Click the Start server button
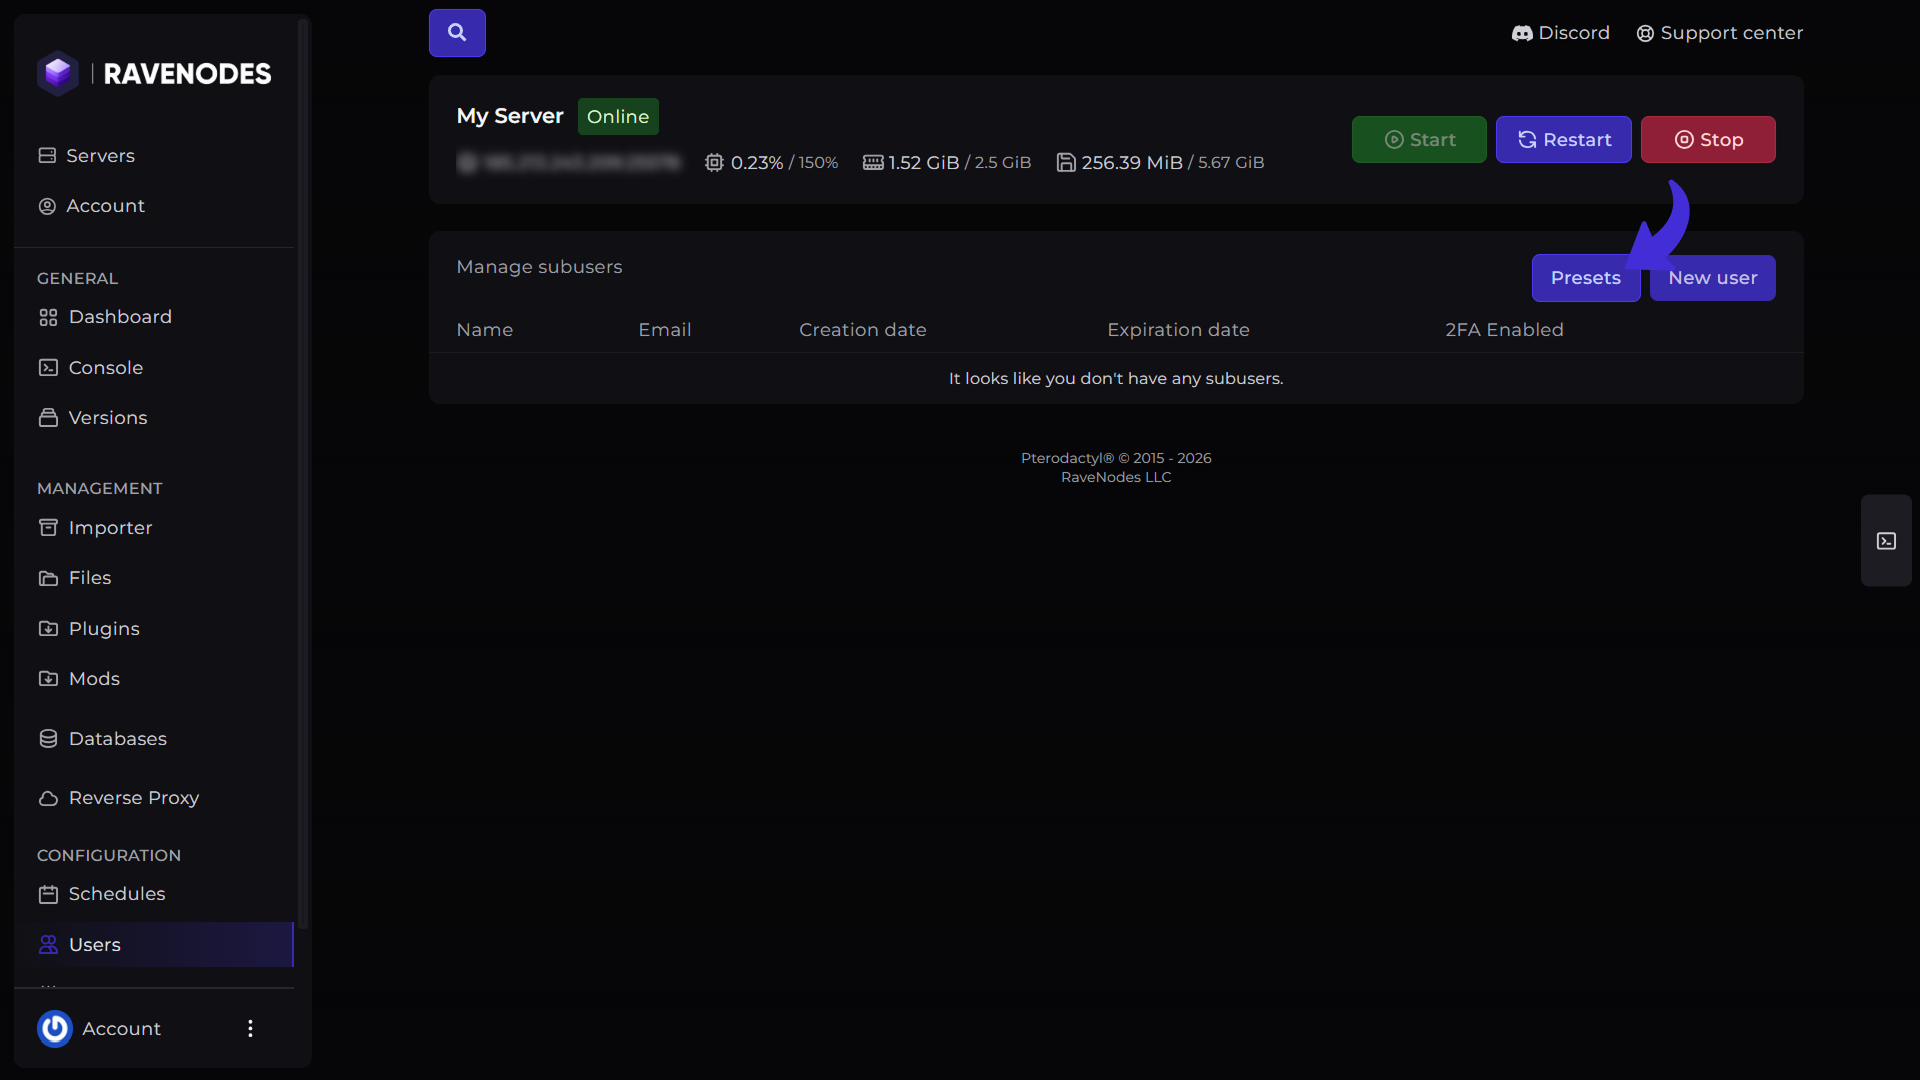This screenshot has width=1920, height=1080. [x=1419, y=139]
